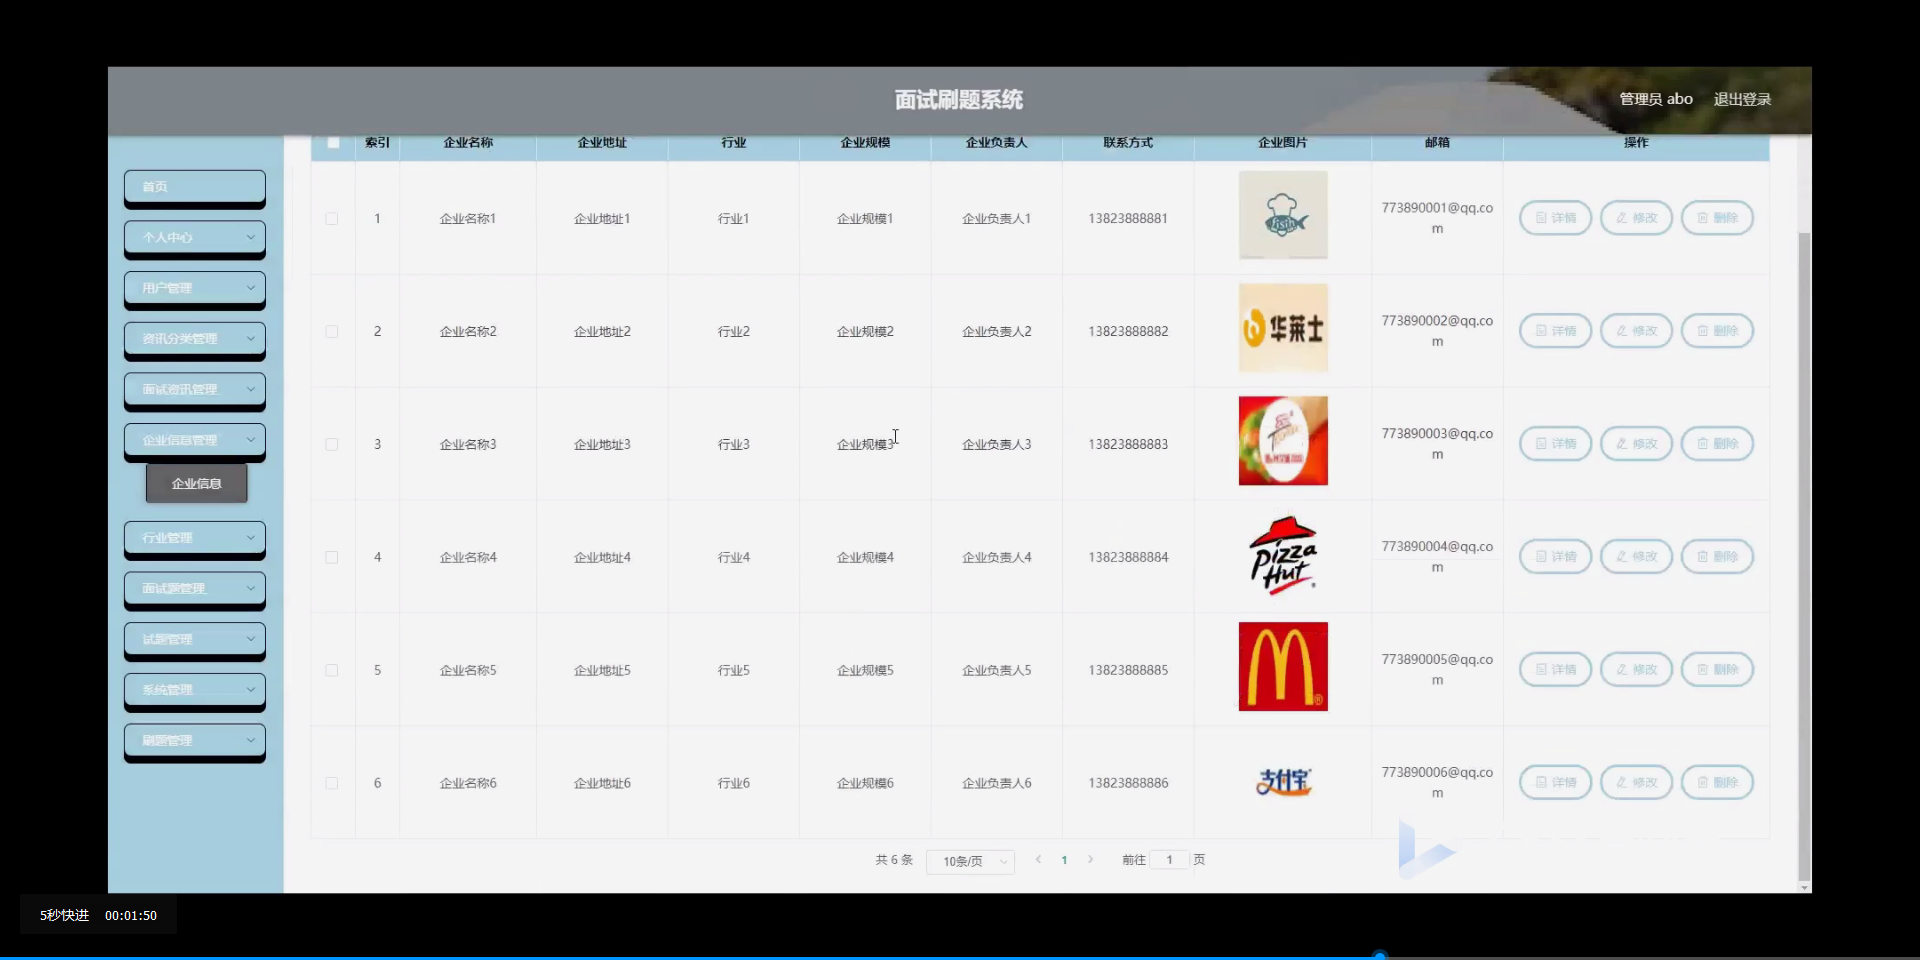This screenshot has width=1920, height=960.
Task: Click 删除 in the 企业名称3 row
Action: coord(1717,444)
